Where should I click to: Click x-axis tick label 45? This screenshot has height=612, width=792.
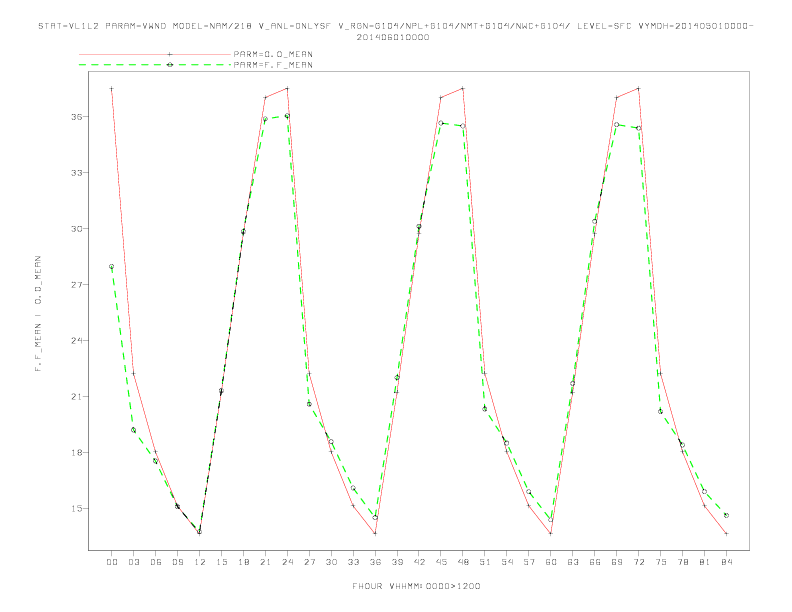(441, 562)
